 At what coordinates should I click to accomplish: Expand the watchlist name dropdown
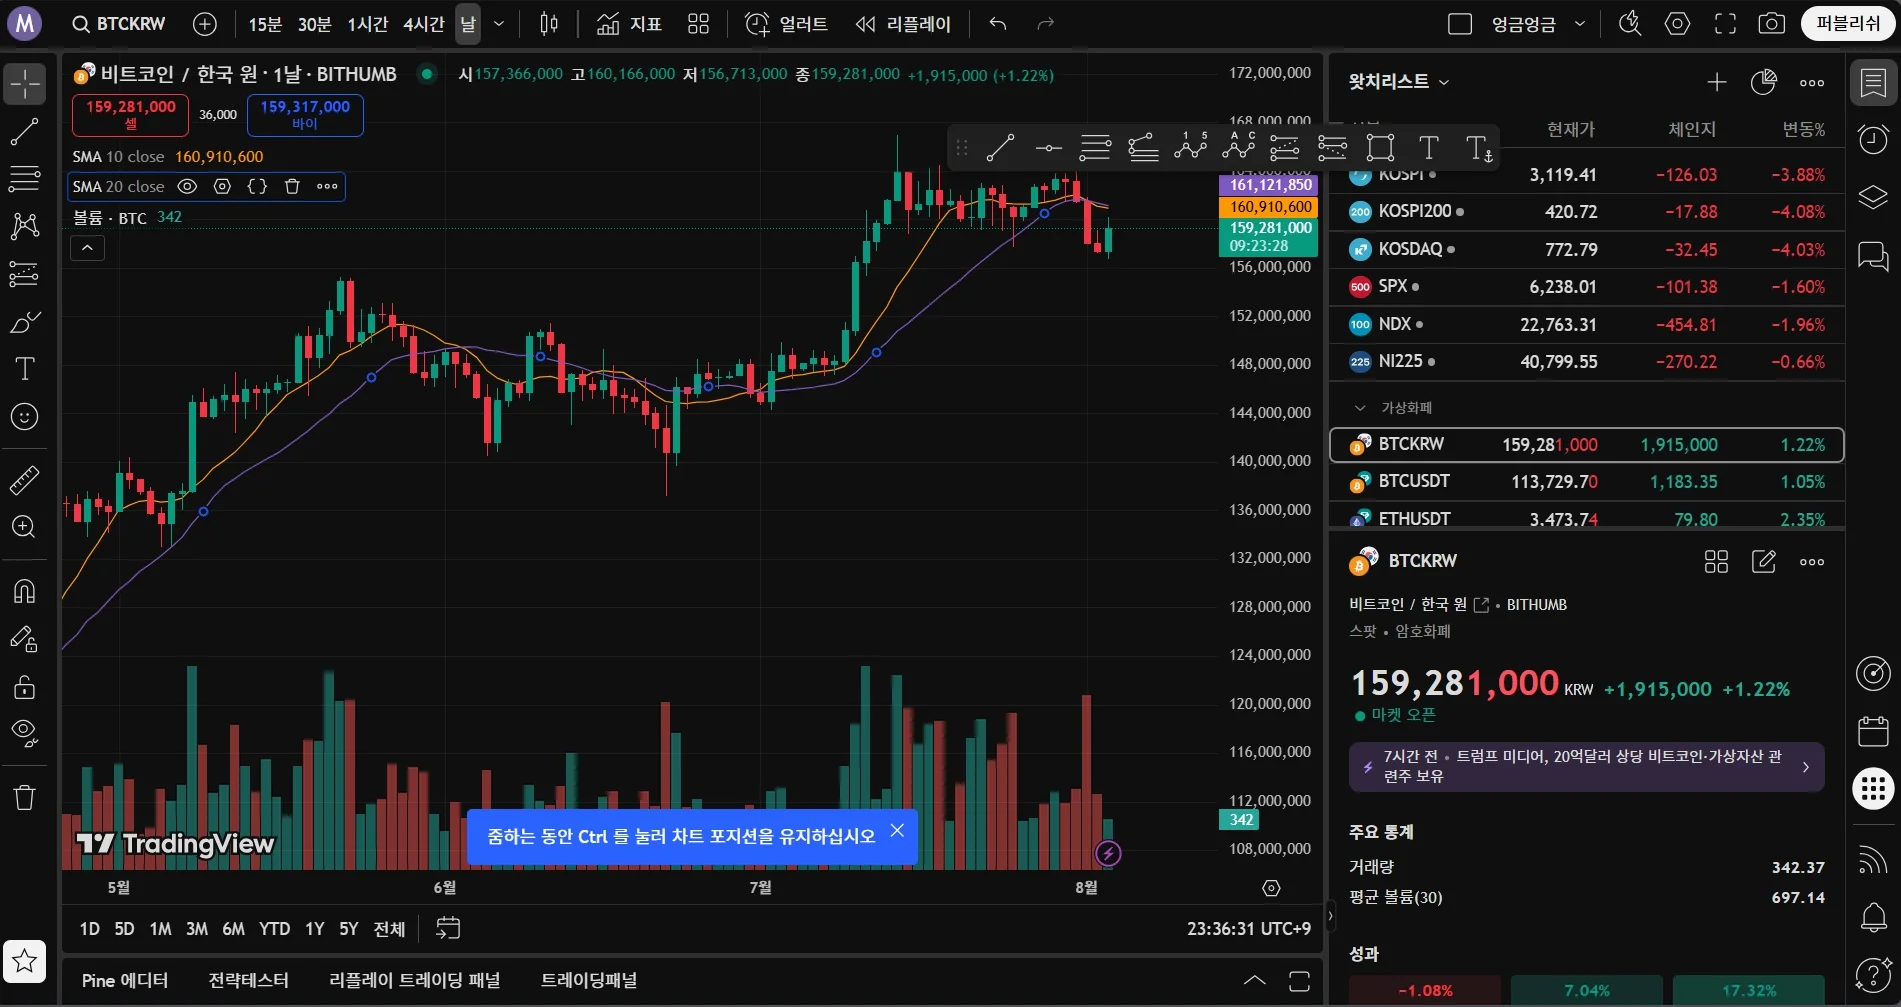(x=1400, y=82)
